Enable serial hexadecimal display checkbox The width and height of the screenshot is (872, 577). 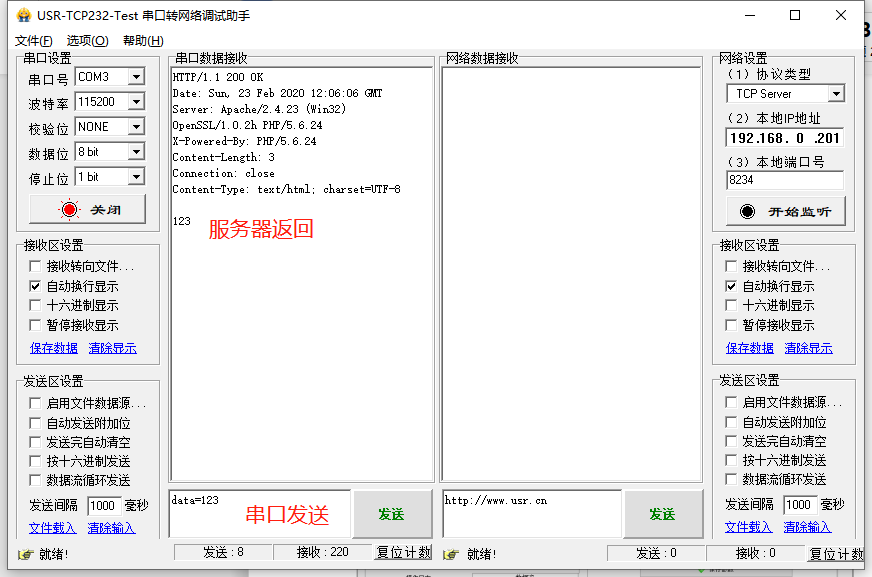point(36,306)
